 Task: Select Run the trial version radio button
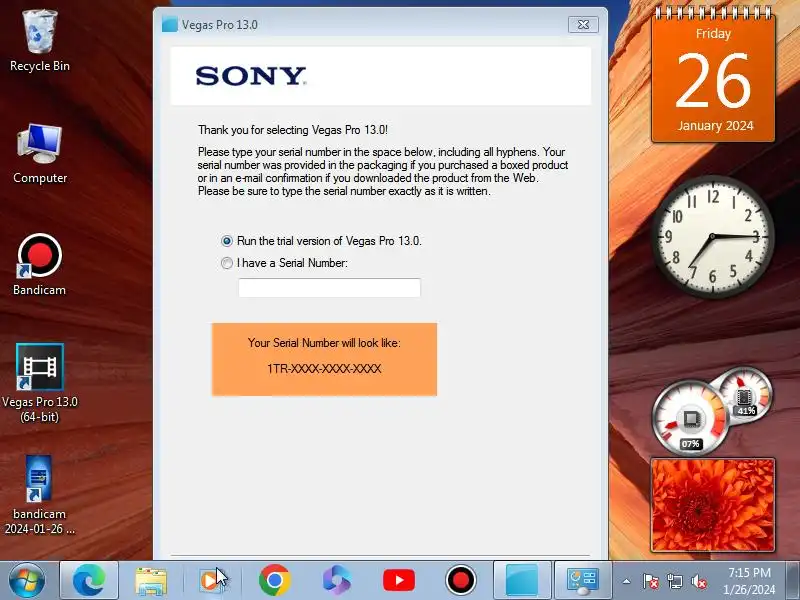click(227, 241)
